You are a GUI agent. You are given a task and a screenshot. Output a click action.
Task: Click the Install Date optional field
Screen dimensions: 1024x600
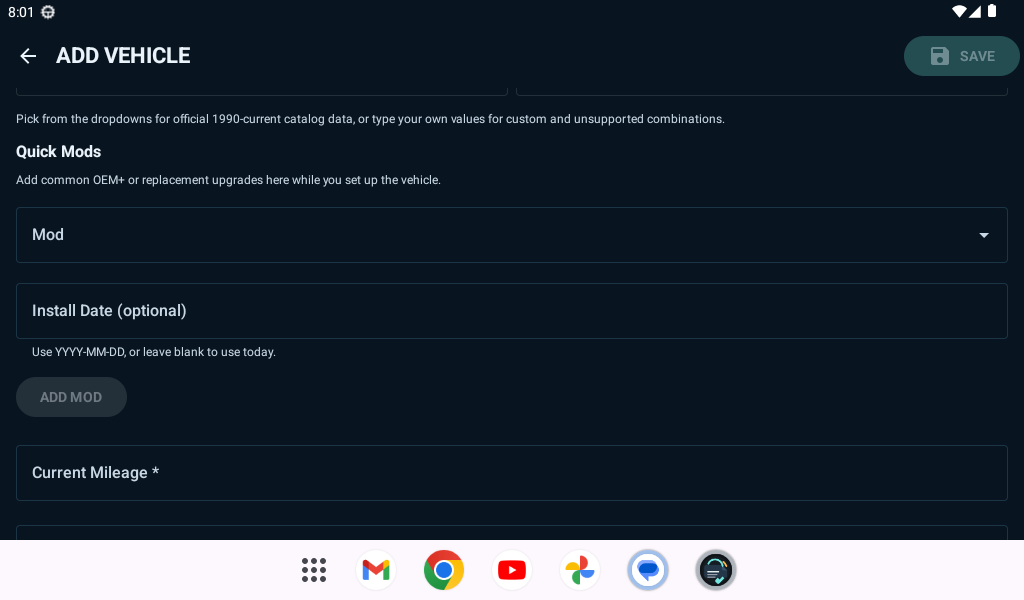pos(512,310)
